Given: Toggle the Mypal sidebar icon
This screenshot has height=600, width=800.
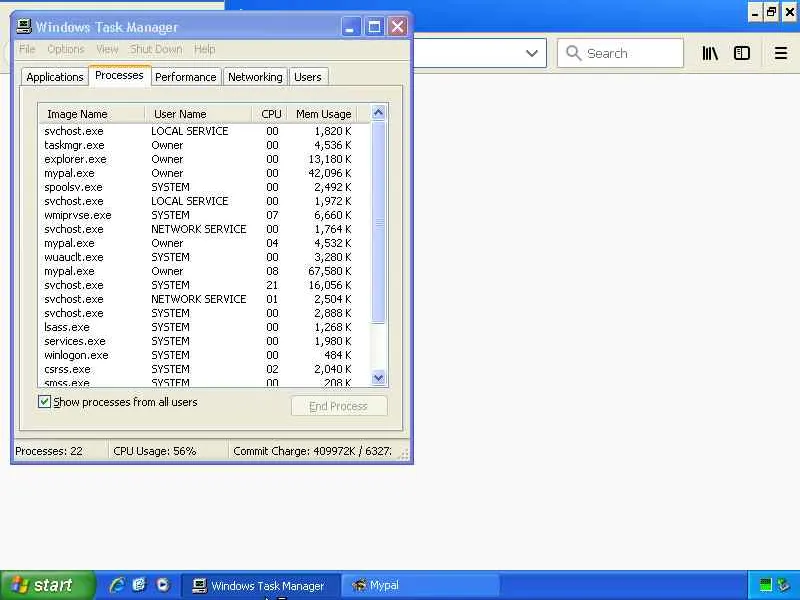Looking at the screenshot, I should click(x=741, y=53).
